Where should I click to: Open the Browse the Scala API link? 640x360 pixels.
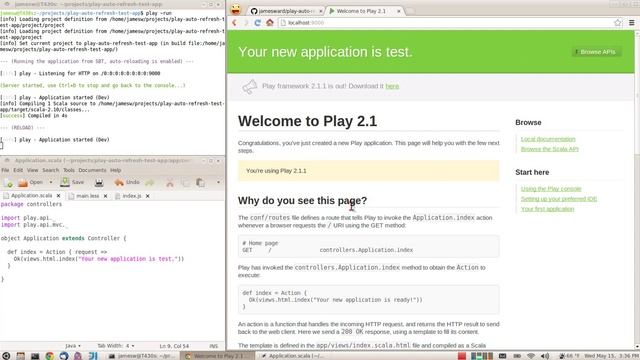click(549, 149)
